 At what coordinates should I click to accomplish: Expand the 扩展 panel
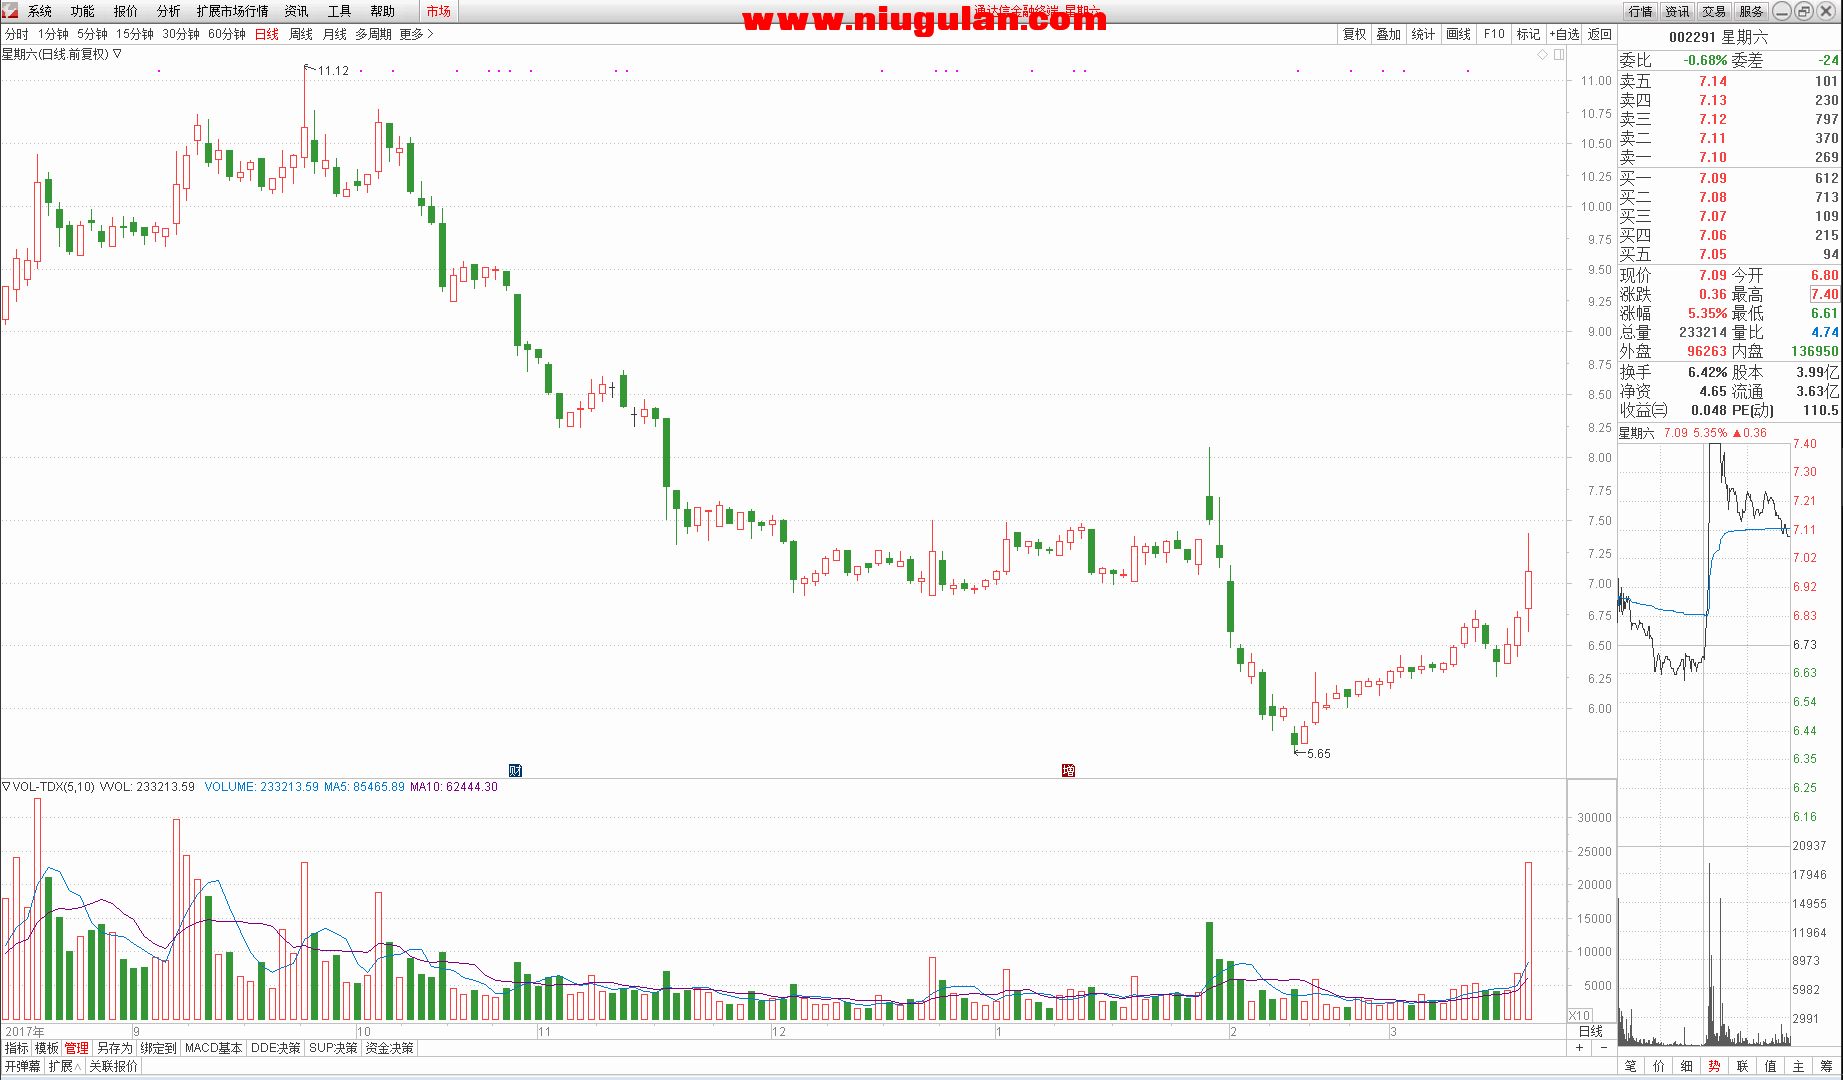click(64, 1066)
